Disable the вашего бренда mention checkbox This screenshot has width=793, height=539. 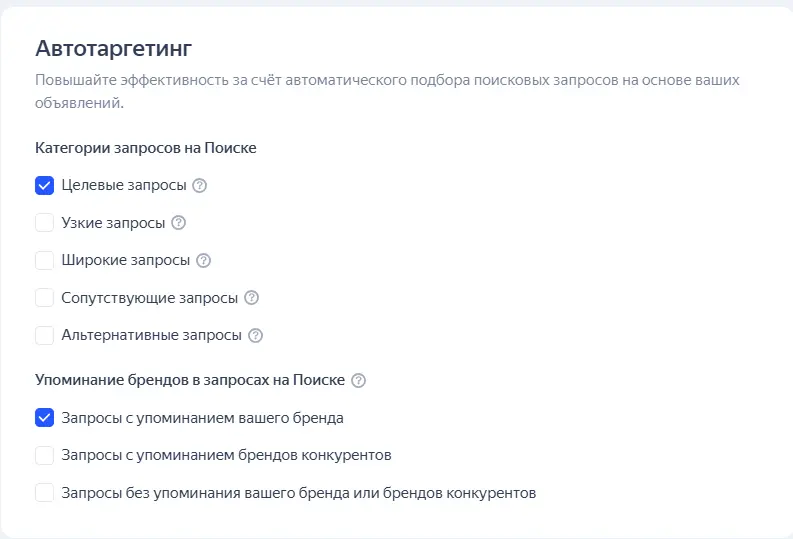45,418
